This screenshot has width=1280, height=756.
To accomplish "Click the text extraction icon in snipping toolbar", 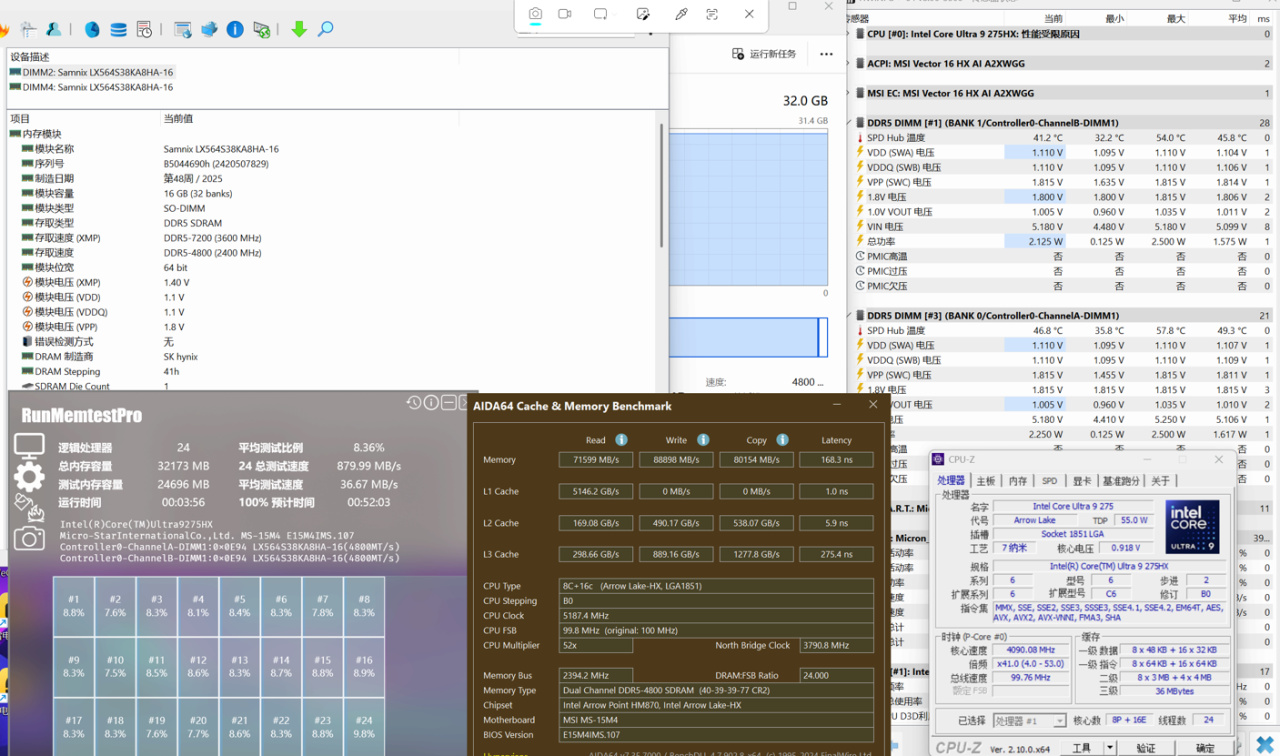I will 712,14.
